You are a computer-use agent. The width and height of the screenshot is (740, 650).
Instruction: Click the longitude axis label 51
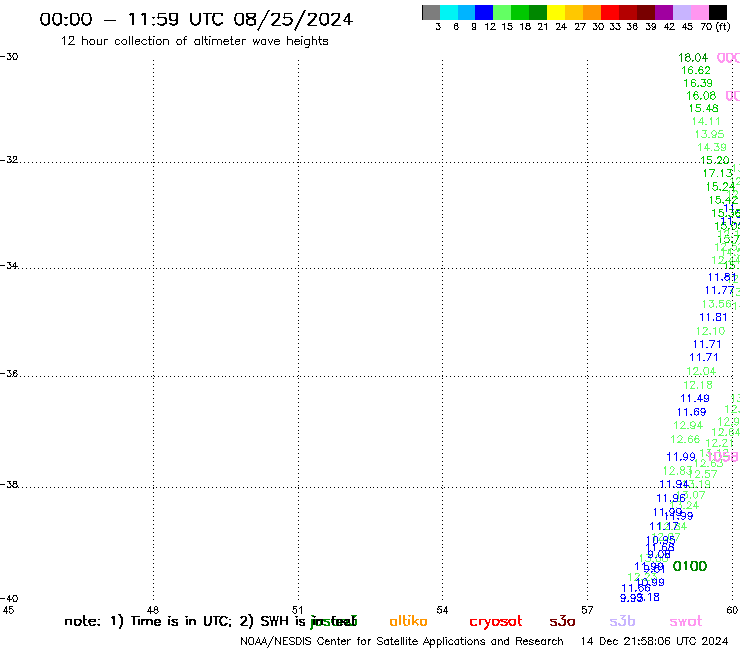pyautogui.click(x=297, y=610)
